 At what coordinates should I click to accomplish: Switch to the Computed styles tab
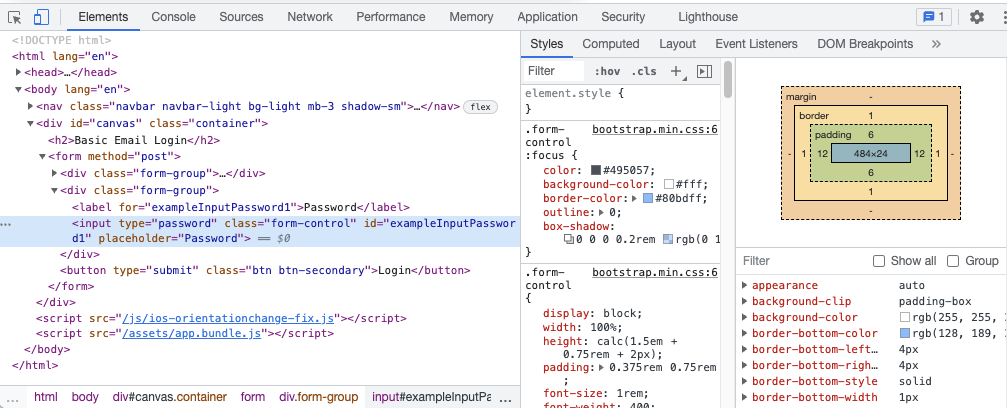click(611, 44)
